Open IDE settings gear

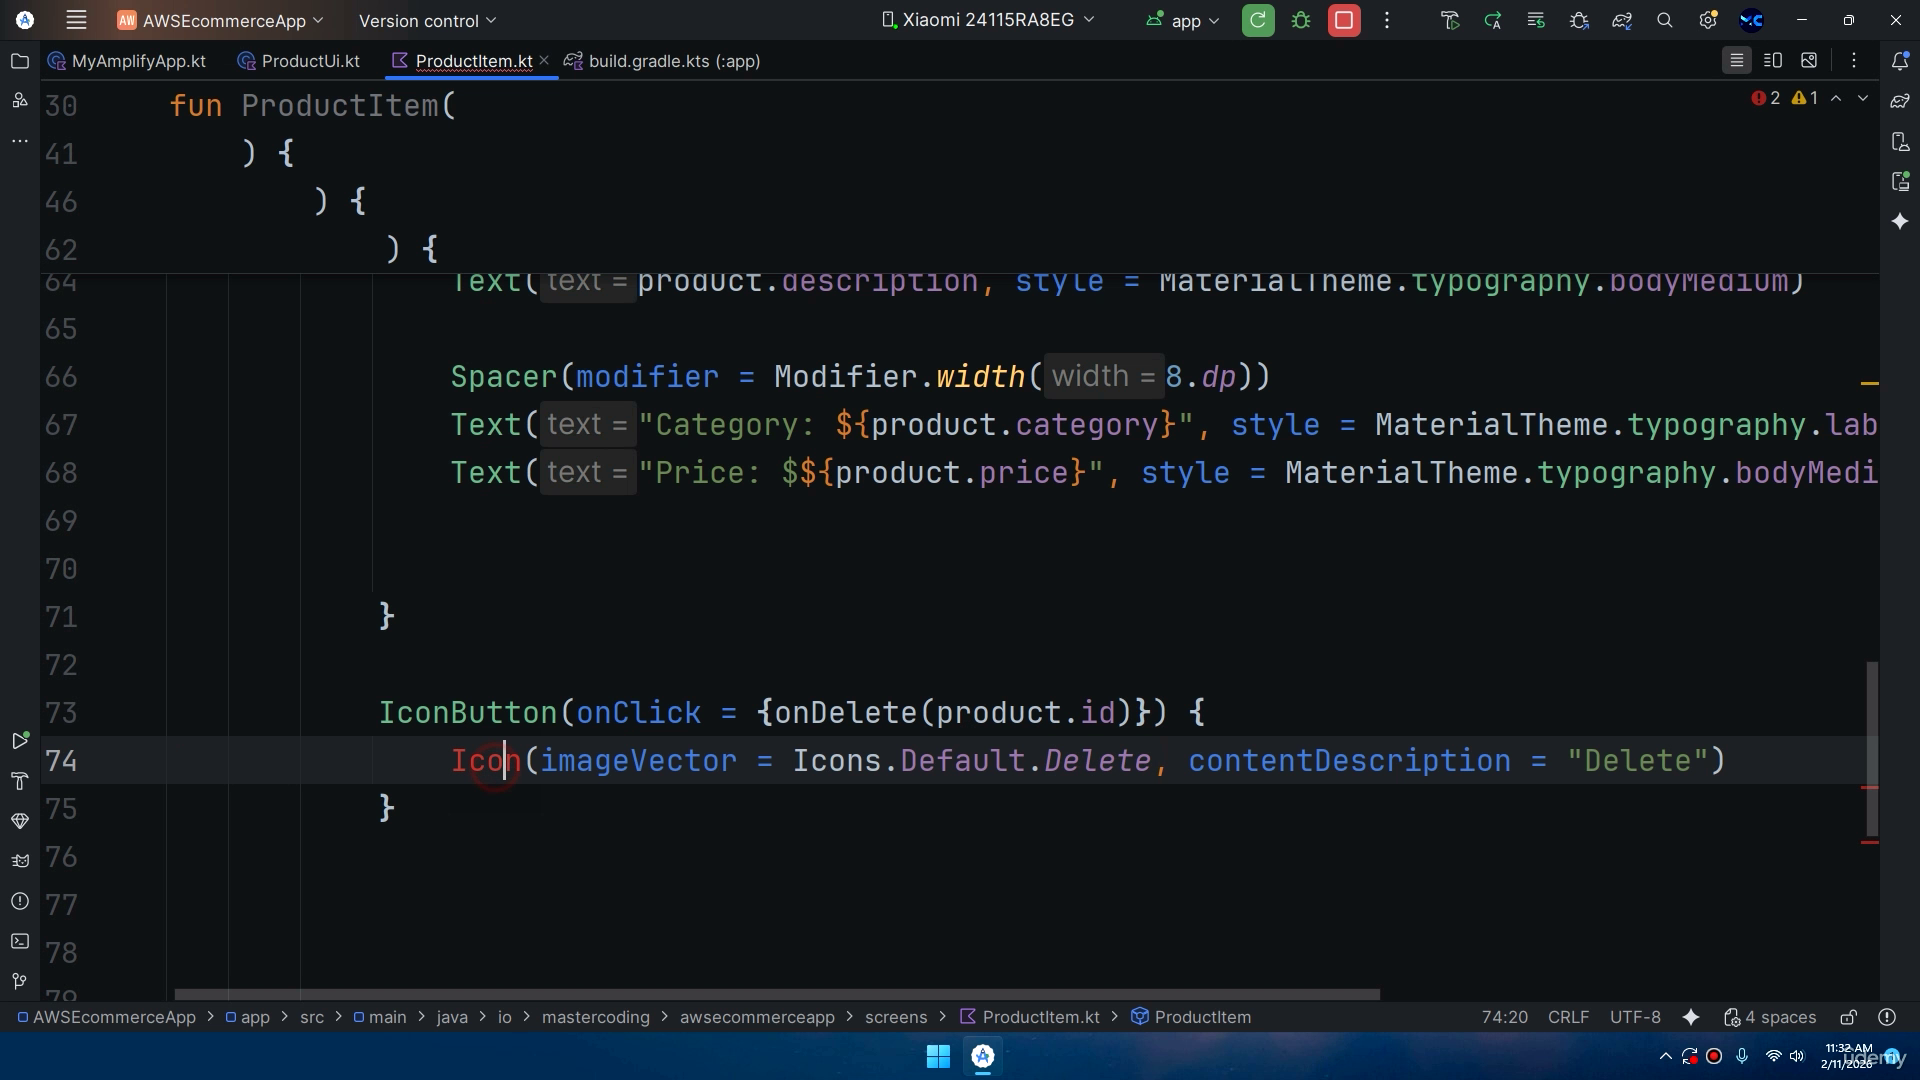[x=1708, y=20]
